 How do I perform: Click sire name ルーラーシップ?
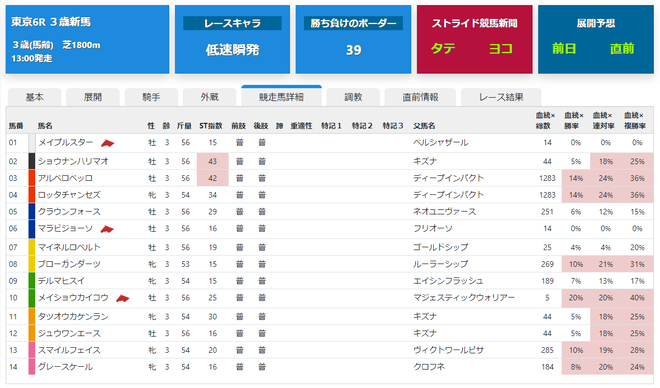(x=441, y=264)
